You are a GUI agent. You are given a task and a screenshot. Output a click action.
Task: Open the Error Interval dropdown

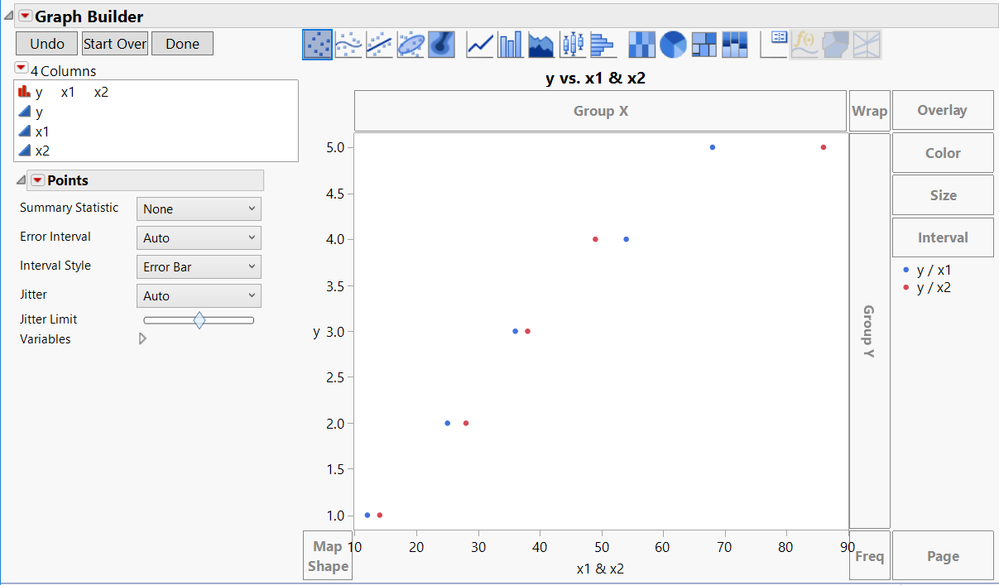tap(199, 238)
